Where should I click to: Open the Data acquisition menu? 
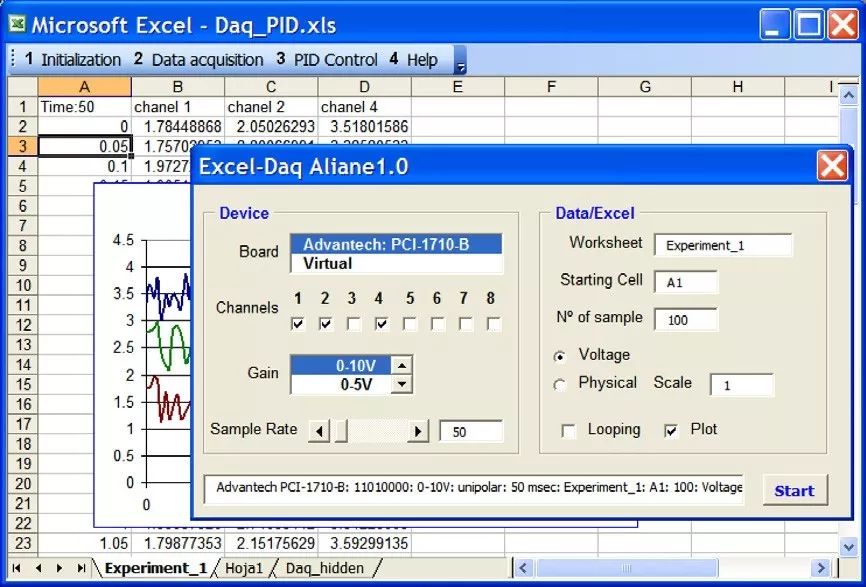point(207,60)
